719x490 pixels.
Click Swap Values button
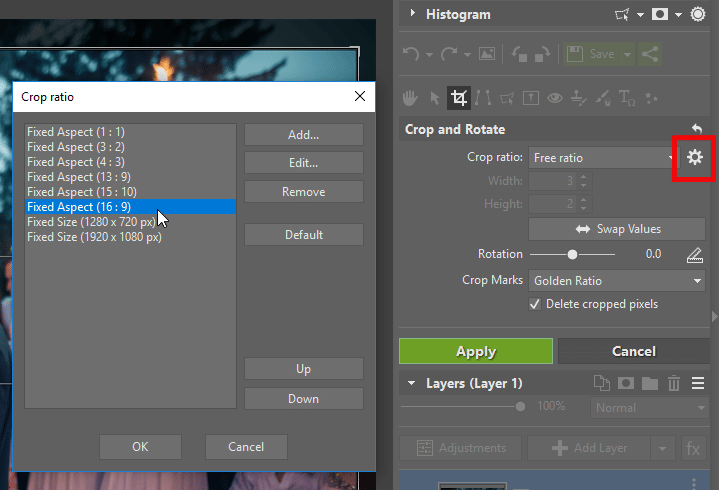[x=617, y=229]
